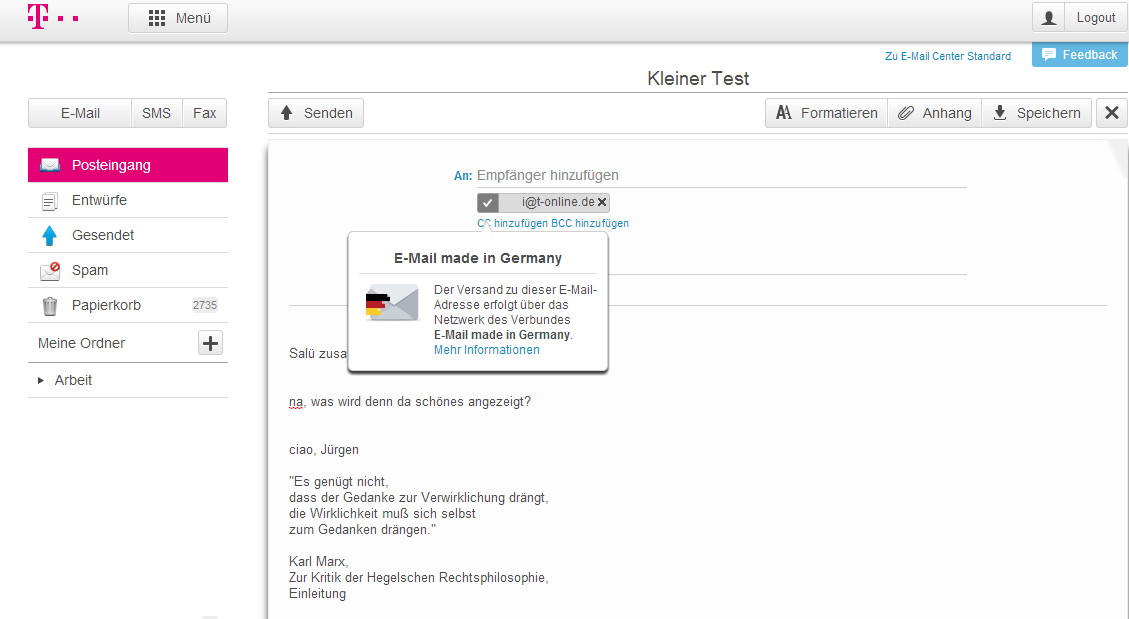The image size is (1129, 619).
Task: Select the Entwürfe drafts icon
Action: point(49,199)
